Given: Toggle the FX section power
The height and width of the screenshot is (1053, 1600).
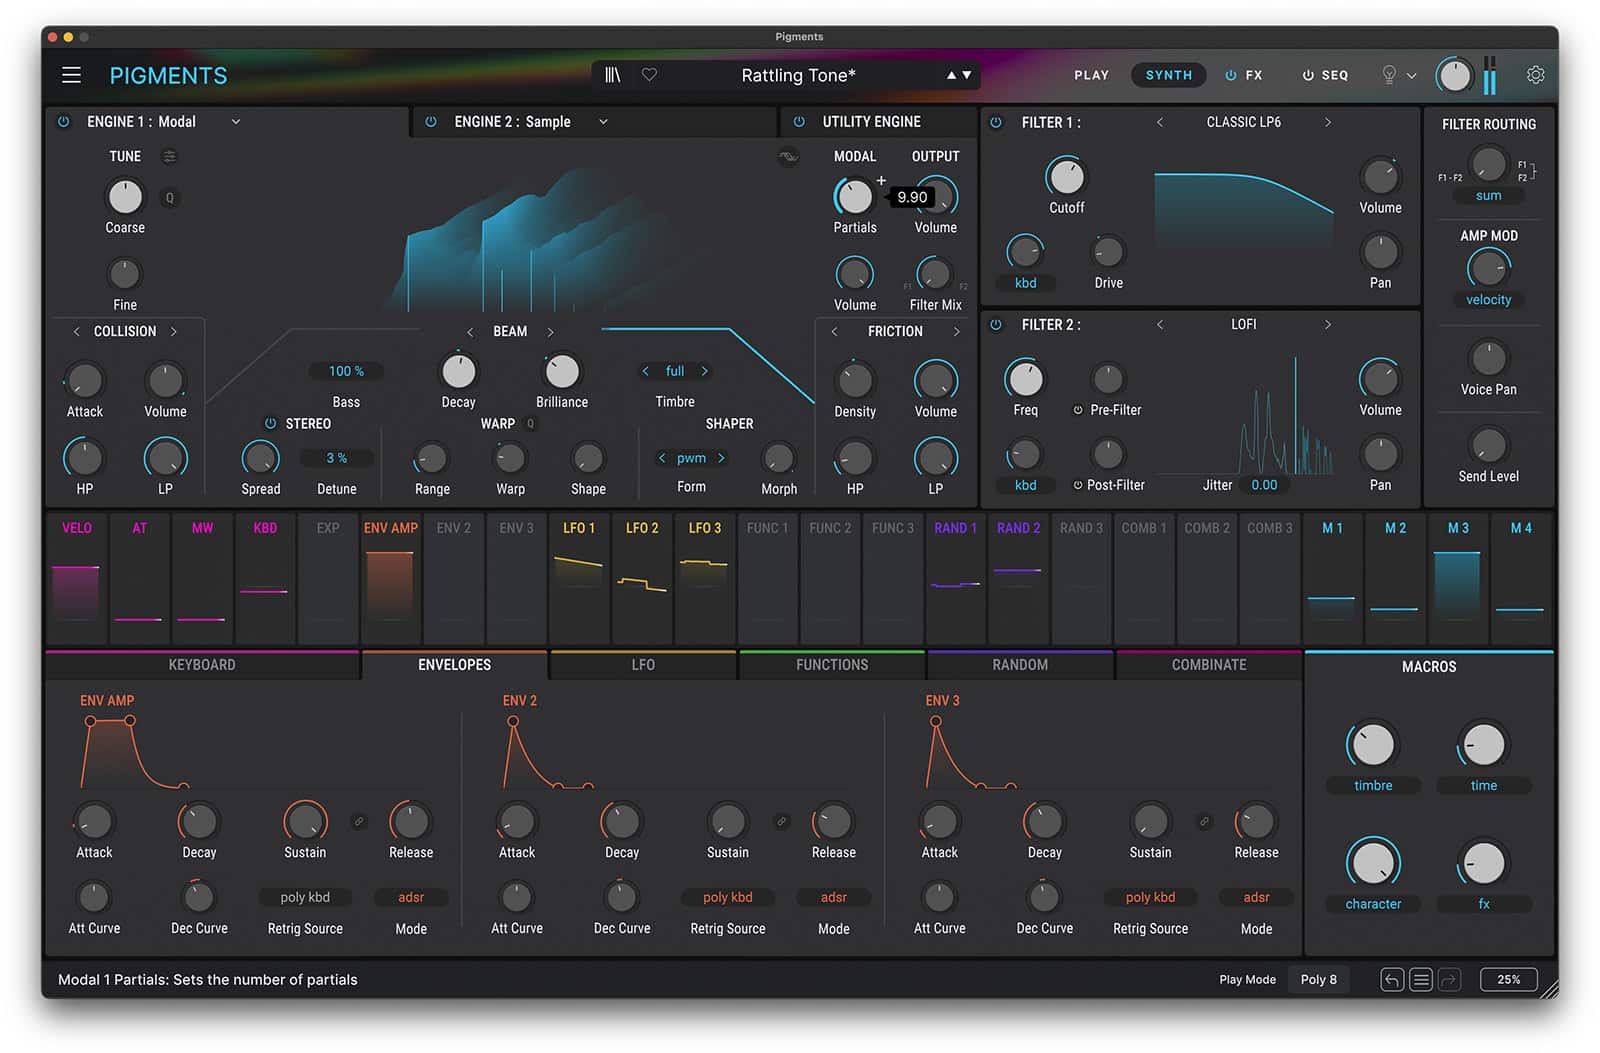Looking at the screenshot, I should [1231, 75].
